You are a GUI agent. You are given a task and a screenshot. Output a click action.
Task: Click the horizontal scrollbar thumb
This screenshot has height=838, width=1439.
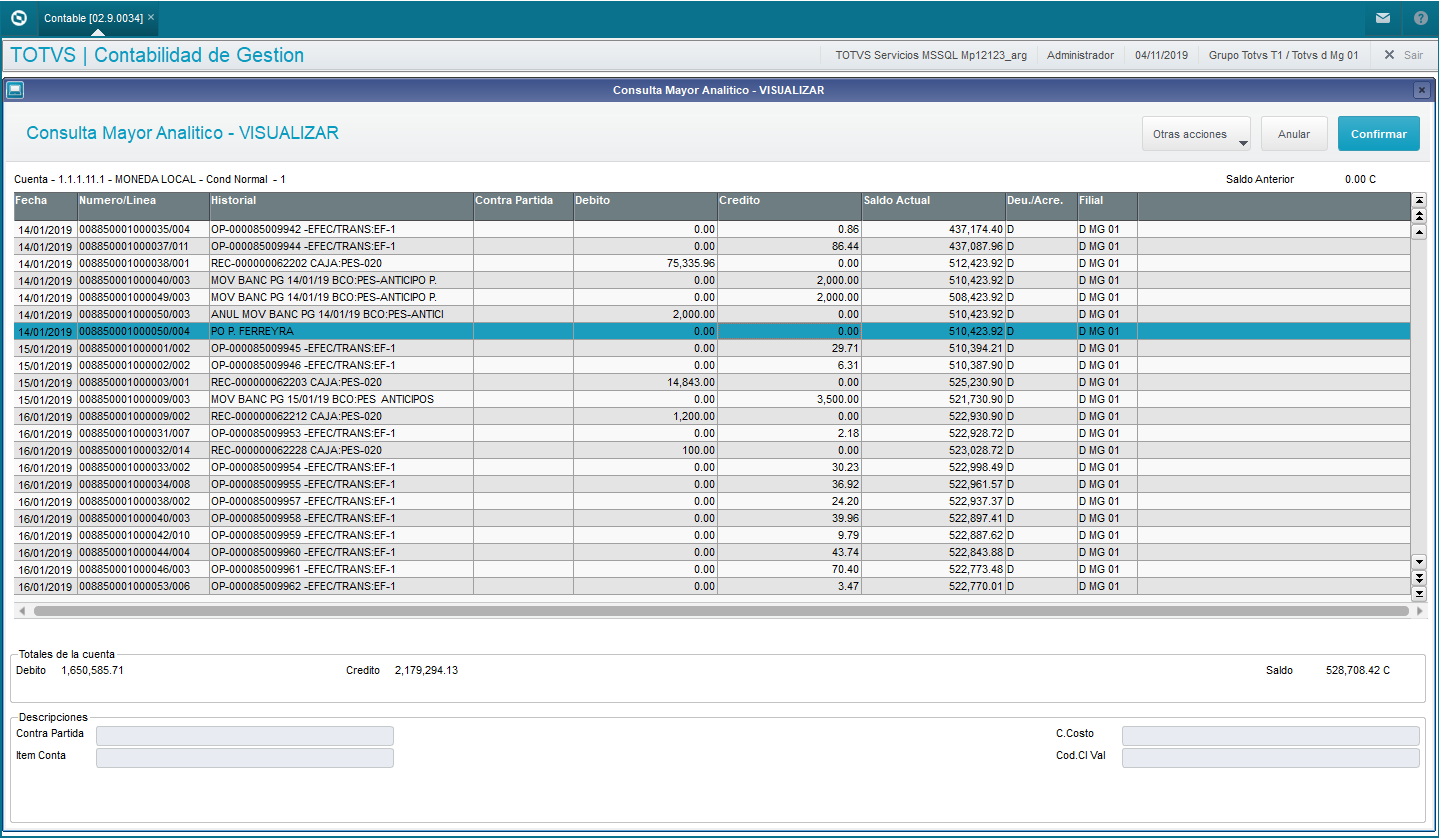coord(721,610)
